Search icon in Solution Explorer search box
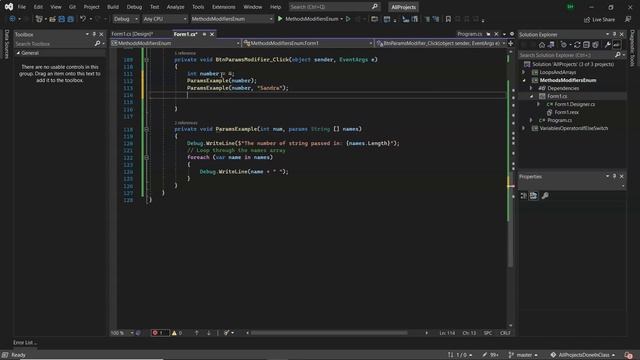 pos(618,55)
